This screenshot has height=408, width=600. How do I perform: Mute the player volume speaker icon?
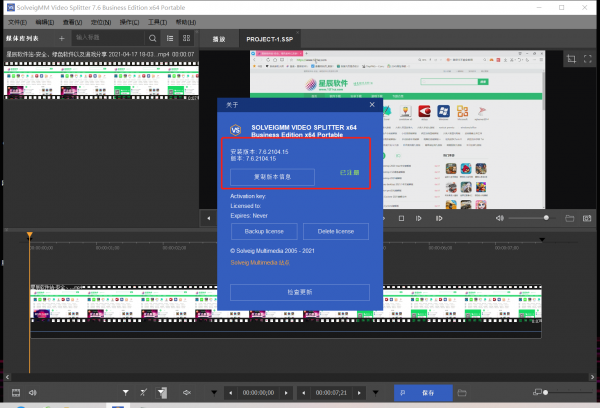[x=499, y=218]
